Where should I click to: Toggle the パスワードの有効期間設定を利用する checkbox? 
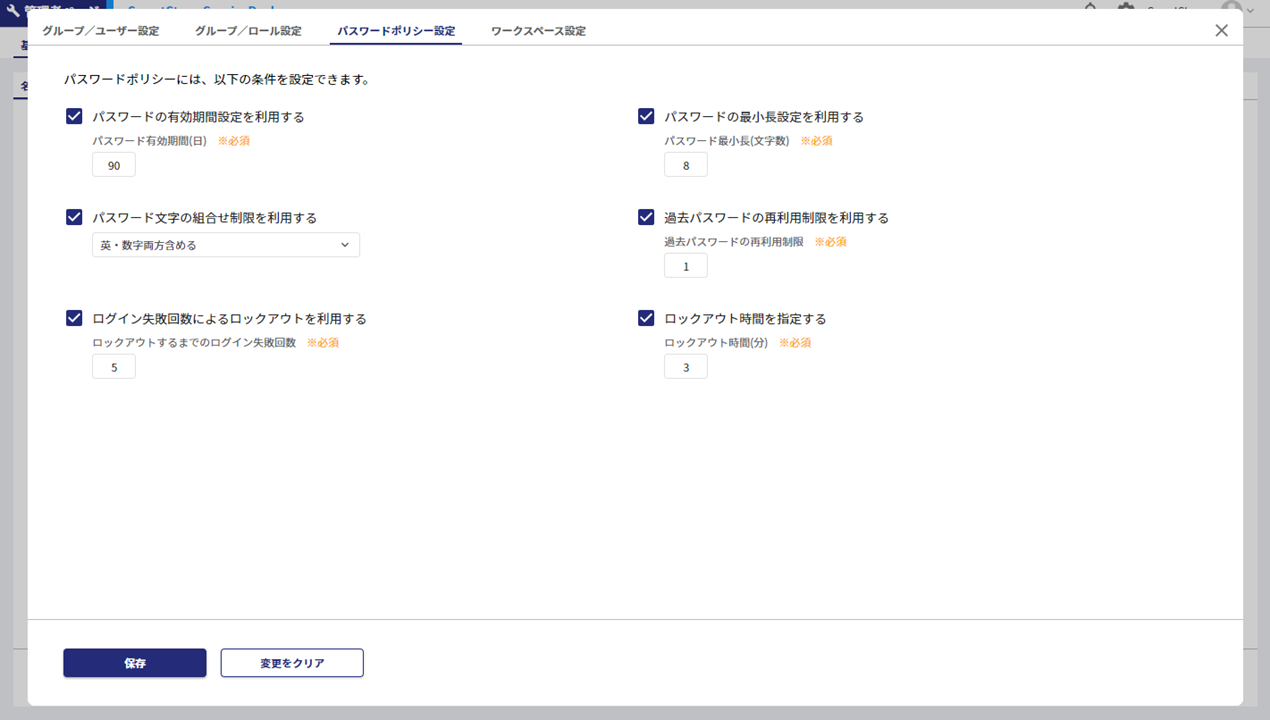pos(74,116)
